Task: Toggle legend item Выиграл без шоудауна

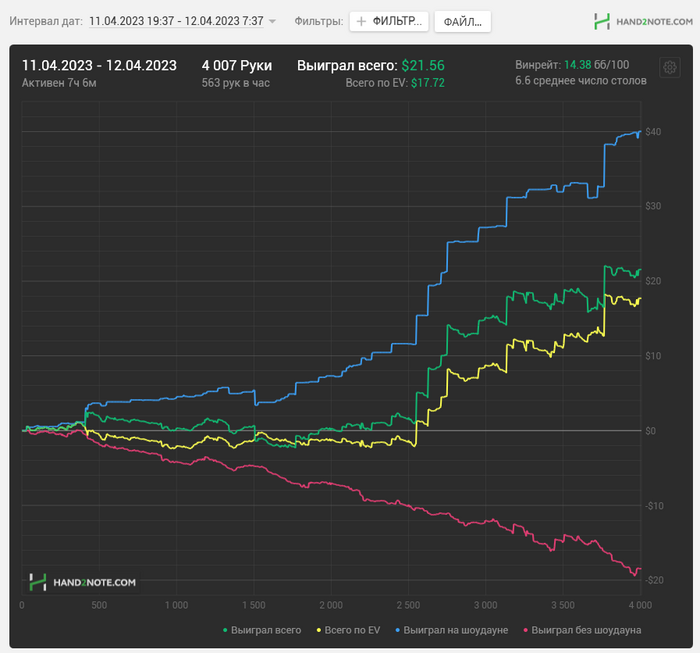Action: coord(582,630)
